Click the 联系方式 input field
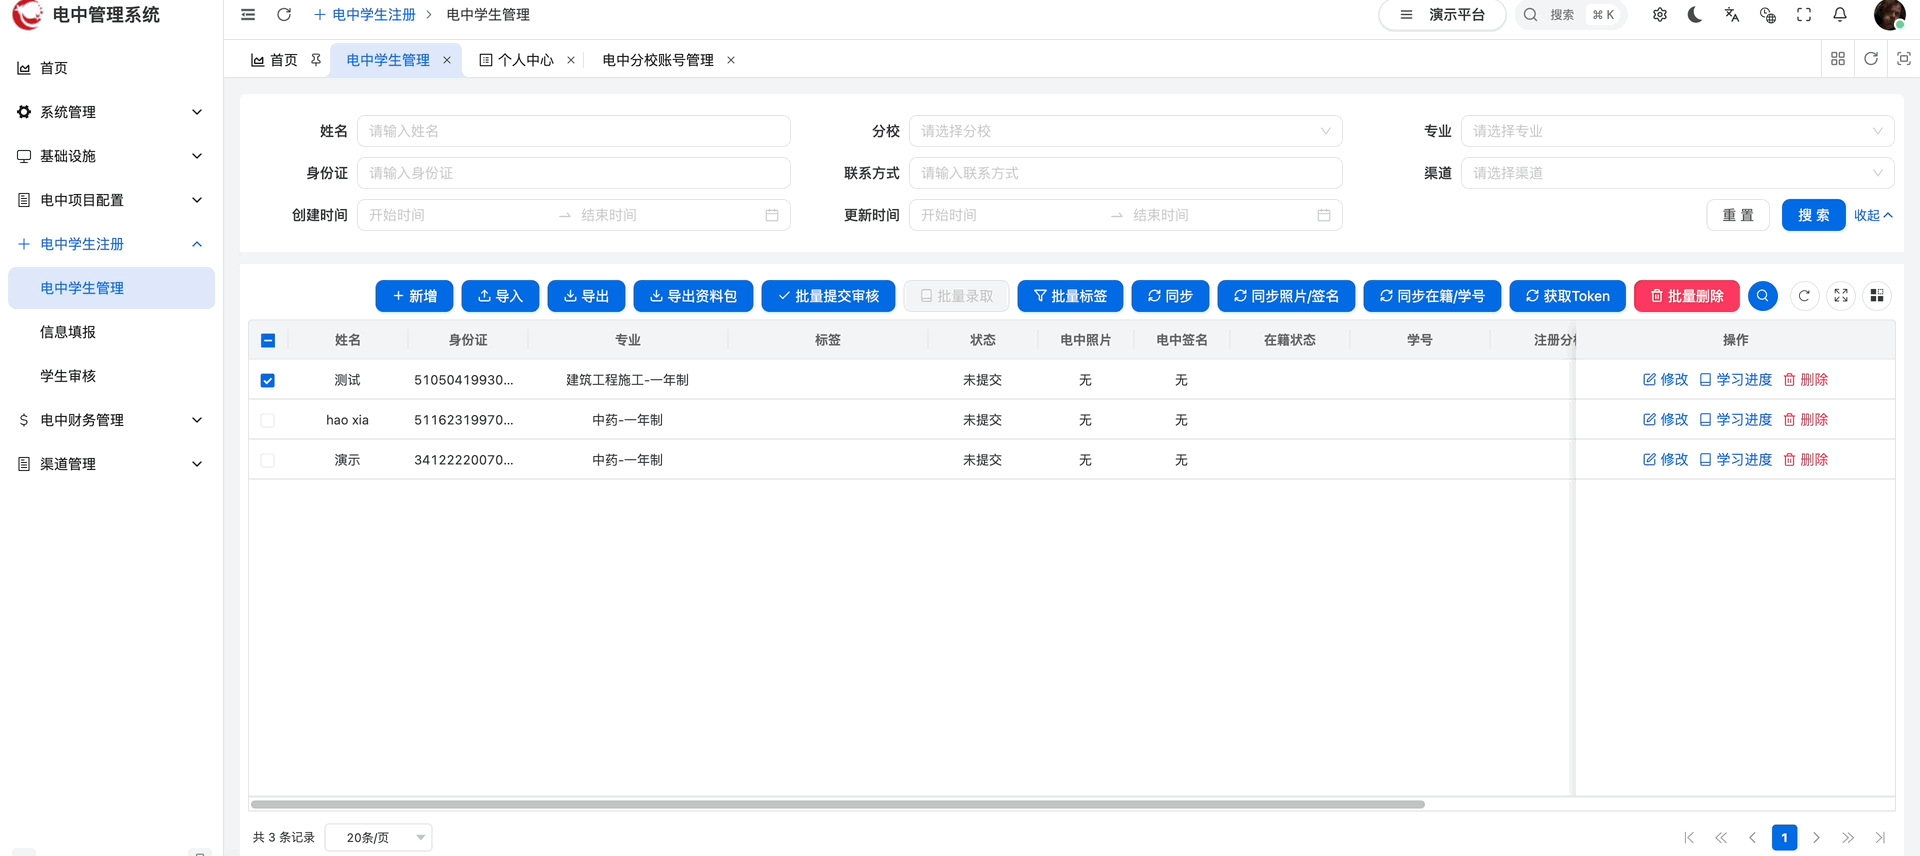 pos(1125,173)
